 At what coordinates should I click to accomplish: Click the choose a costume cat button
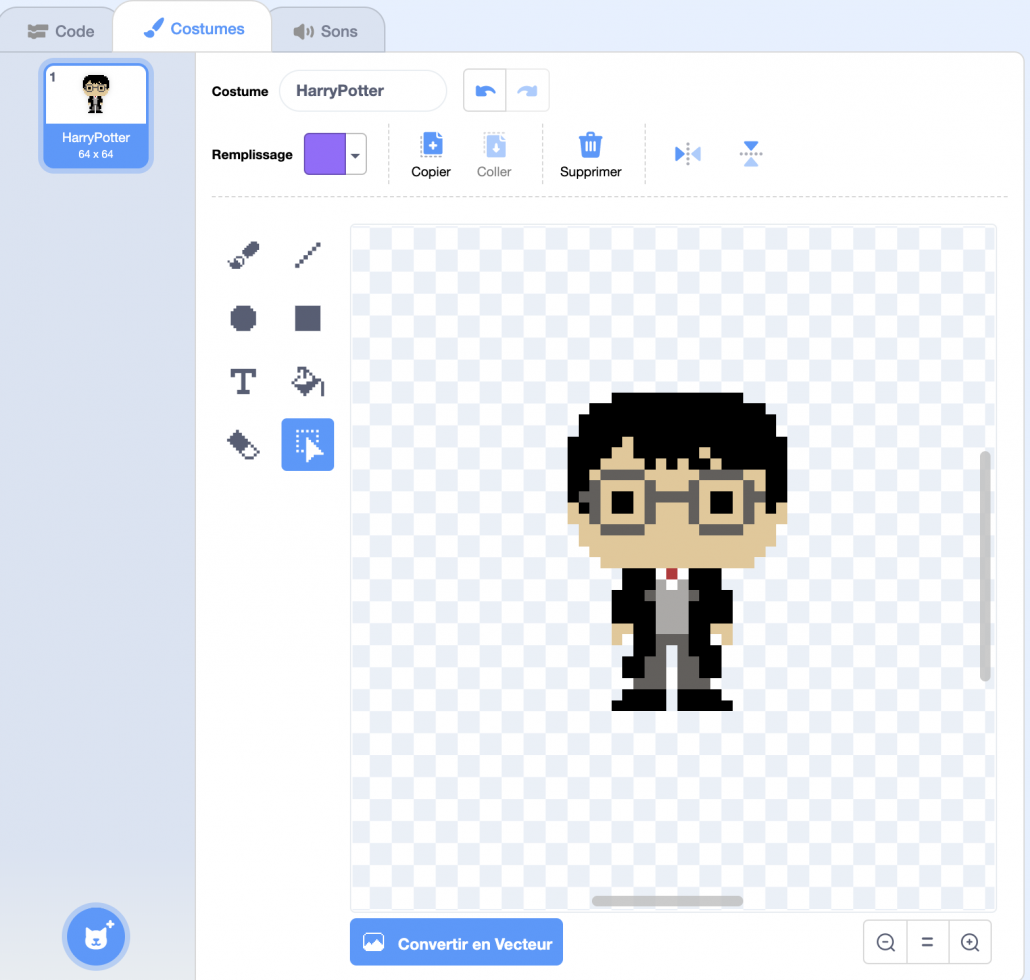coord(96,937)
